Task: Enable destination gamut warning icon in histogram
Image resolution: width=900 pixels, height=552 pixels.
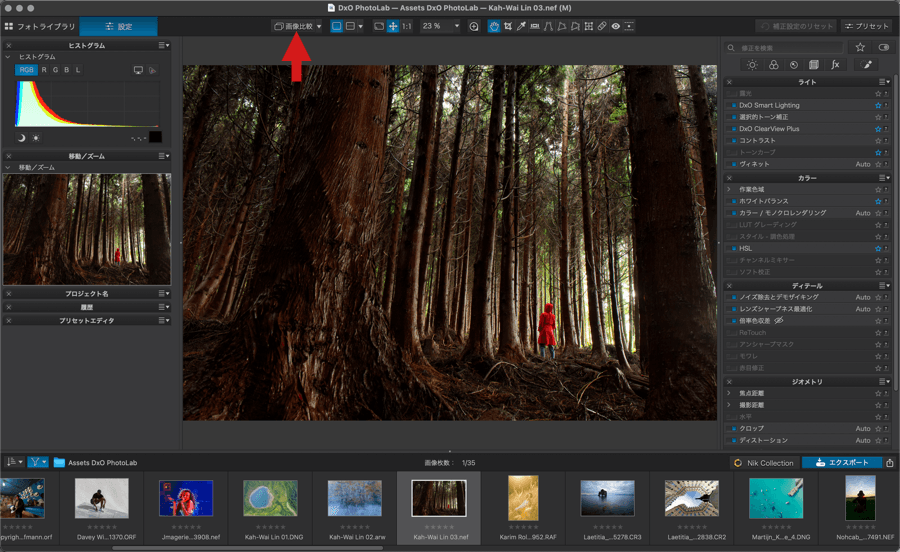Action: click(x=152, y=70)
